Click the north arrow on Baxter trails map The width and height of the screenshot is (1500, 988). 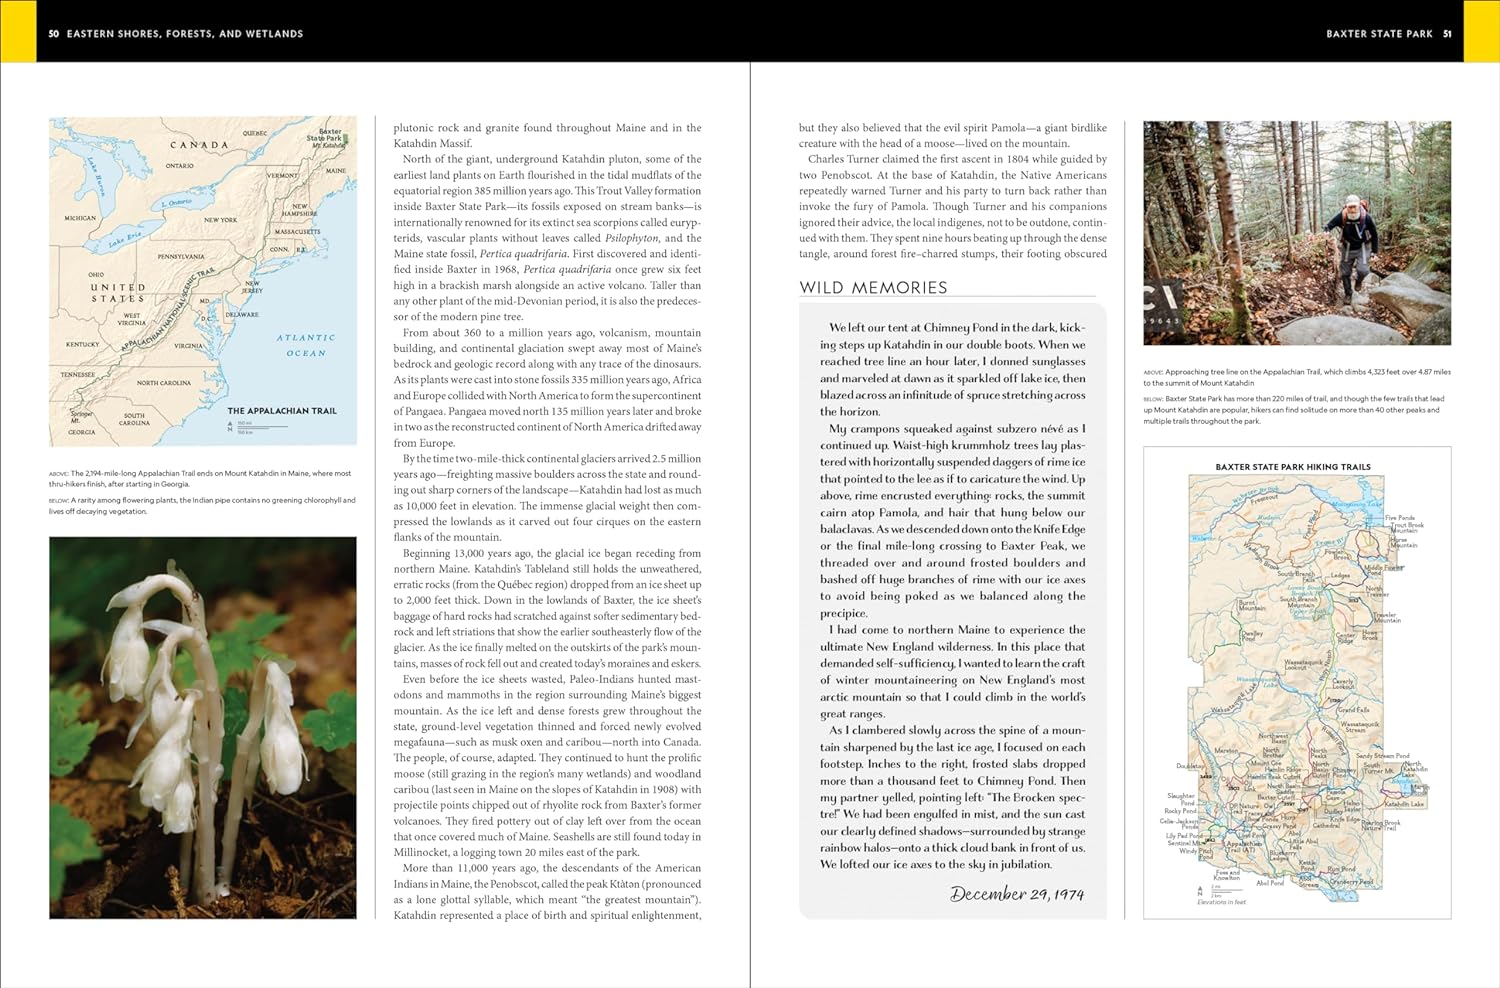pos(1200,891)
